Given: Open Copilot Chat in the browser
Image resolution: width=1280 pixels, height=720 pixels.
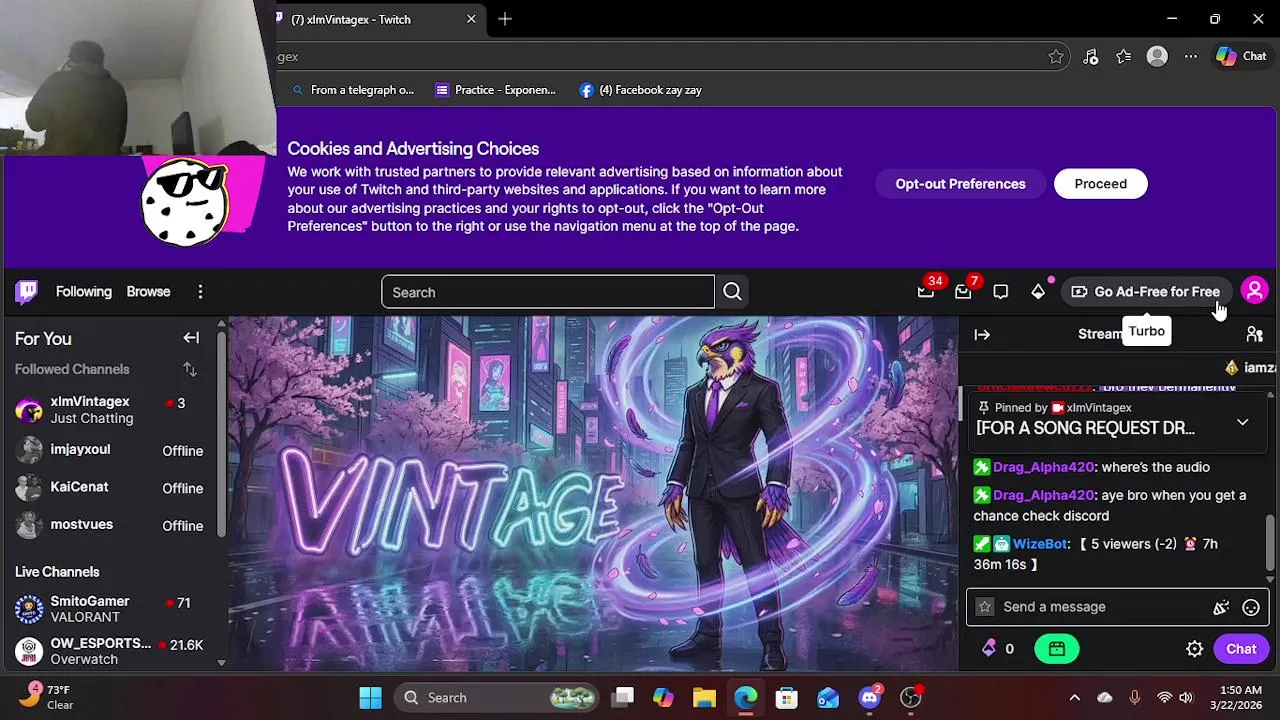Looking at the screenshot, I should [1241, 57].
